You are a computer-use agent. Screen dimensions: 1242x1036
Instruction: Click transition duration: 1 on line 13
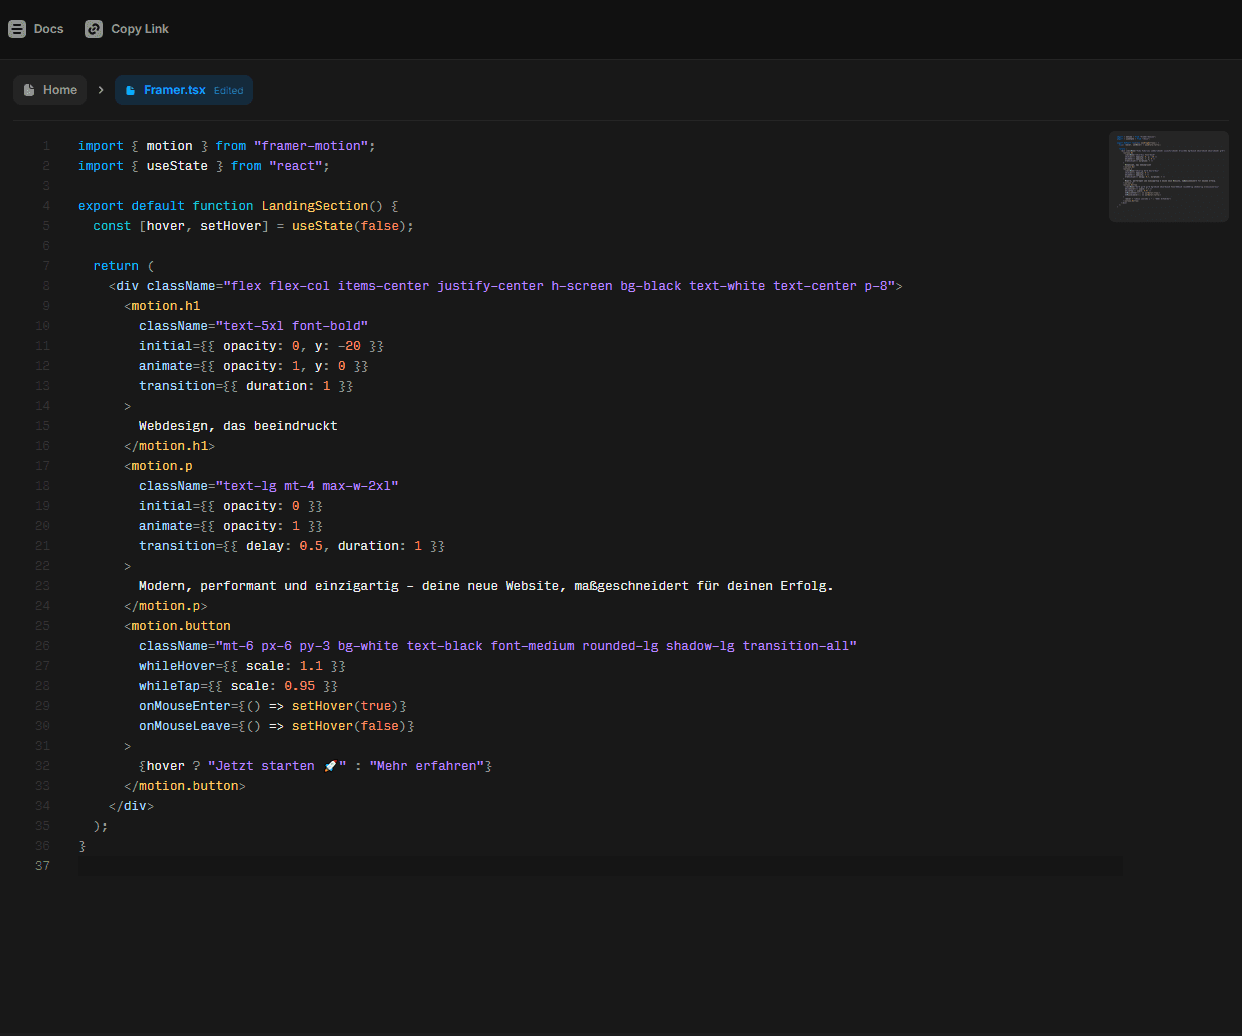246,386
